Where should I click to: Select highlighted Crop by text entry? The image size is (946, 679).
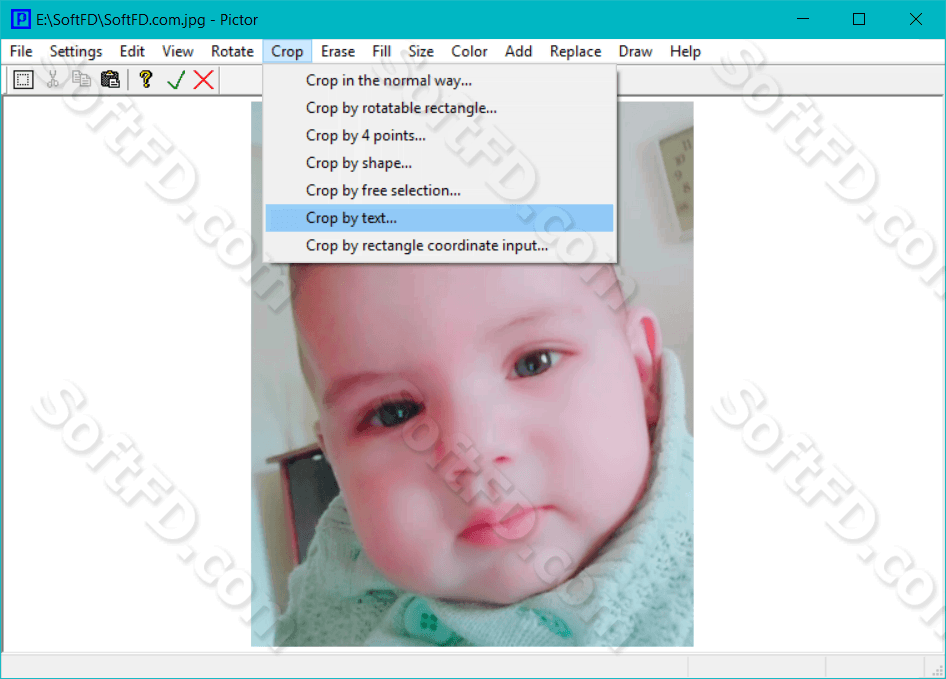point(439,218)
